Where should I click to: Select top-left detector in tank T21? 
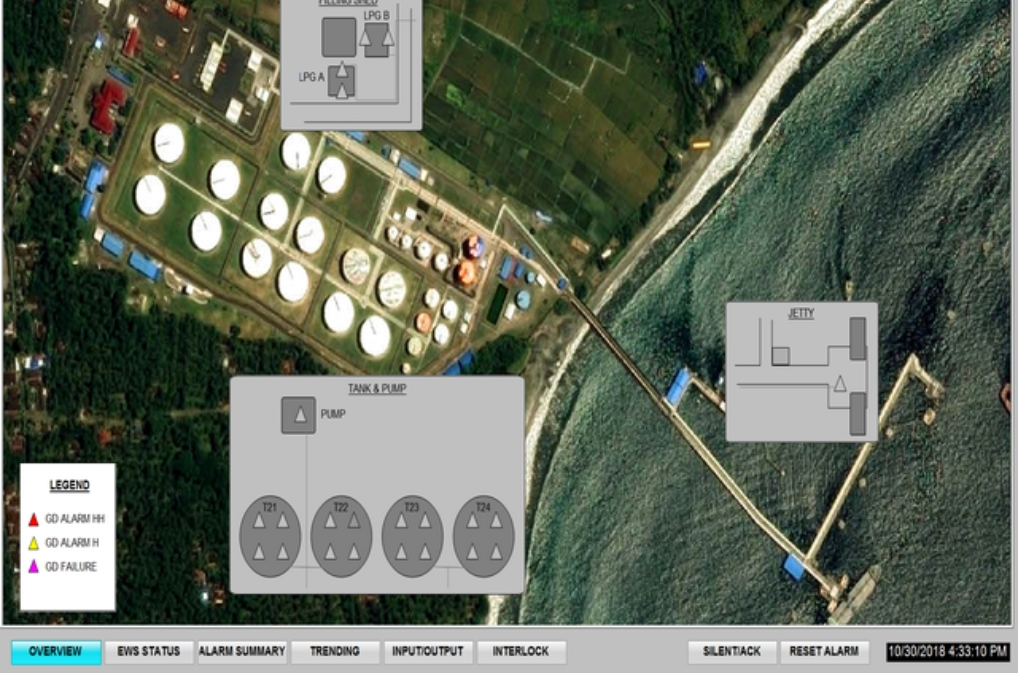(x=259, y=521)
